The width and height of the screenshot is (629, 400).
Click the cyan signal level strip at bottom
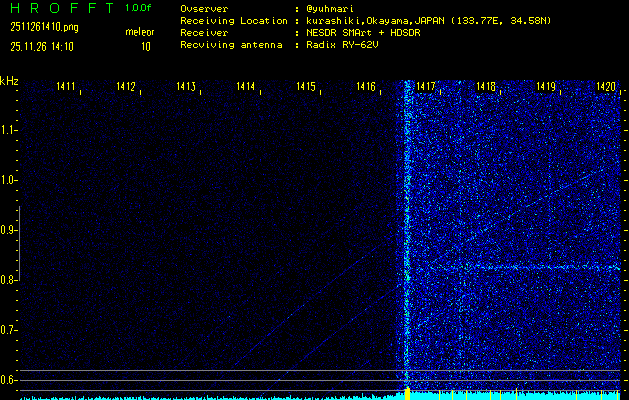300,396
